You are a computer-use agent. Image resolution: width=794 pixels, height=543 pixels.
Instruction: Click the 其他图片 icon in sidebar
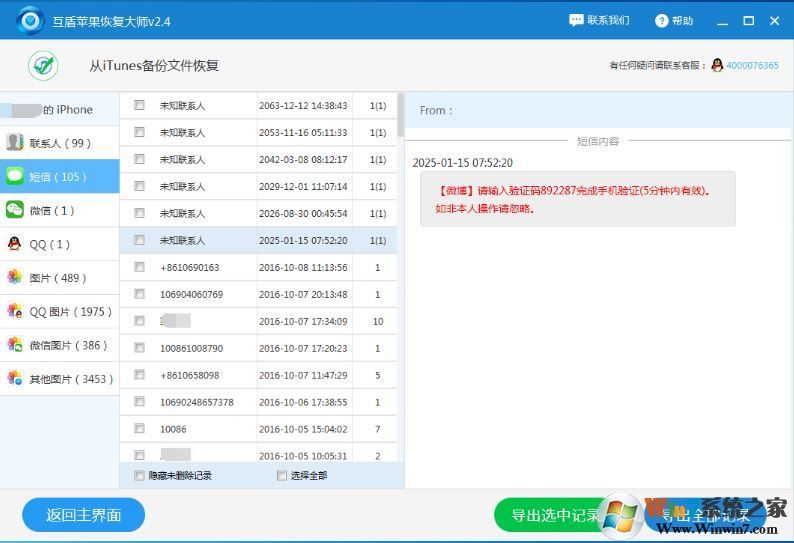tap(15, 378)
